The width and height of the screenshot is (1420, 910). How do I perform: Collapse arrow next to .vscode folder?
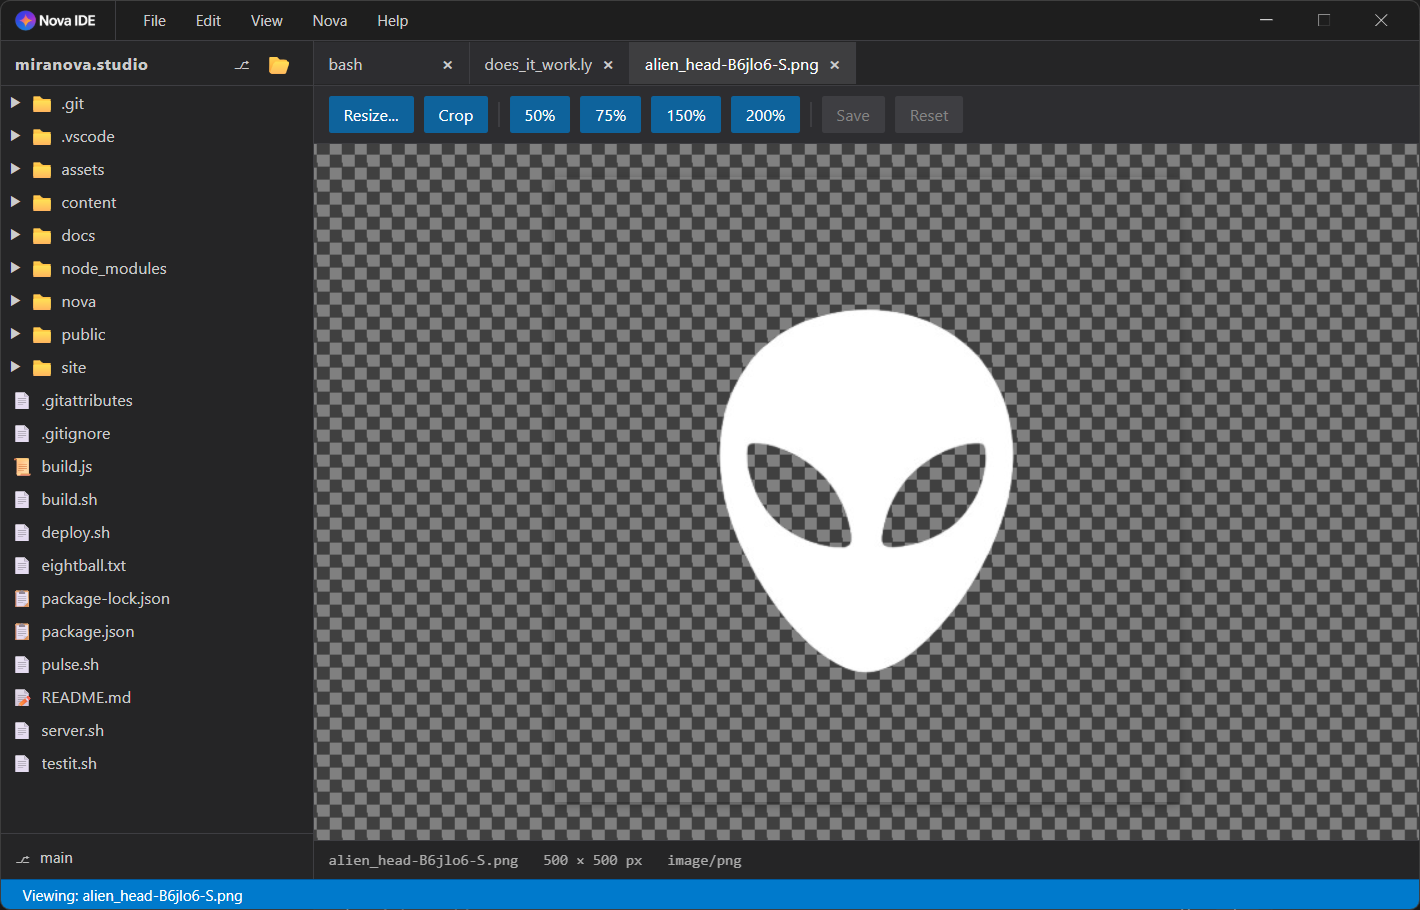coord(15,136)
